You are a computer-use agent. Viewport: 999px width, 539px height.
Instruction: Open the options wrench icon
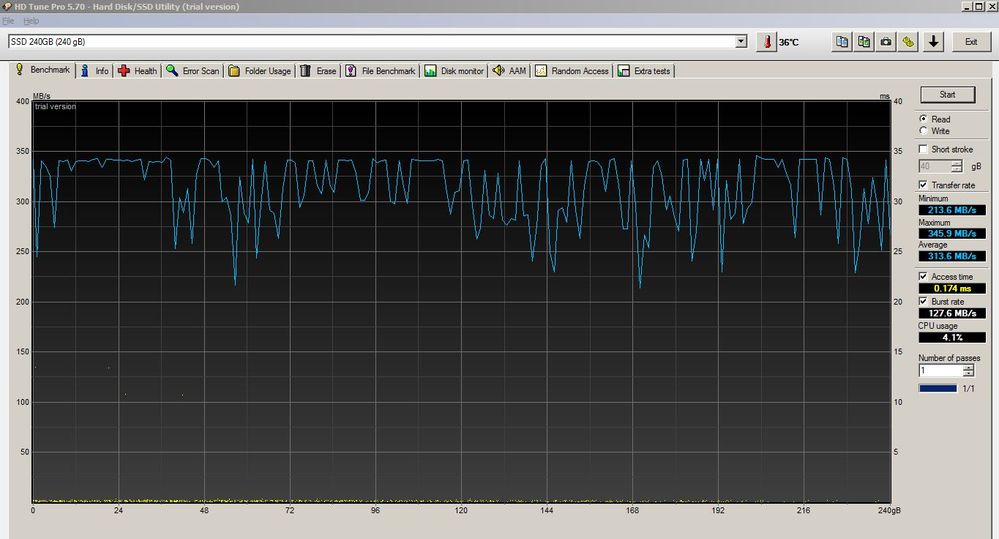click(x=909, y=42)
